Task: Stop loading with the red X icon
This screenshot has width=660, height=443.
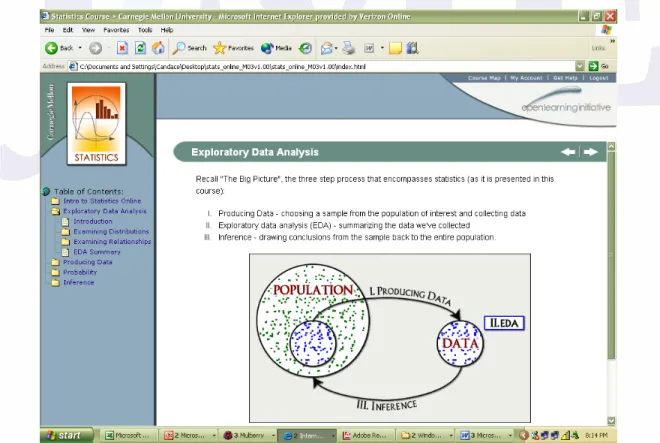Action: [122, 48]
